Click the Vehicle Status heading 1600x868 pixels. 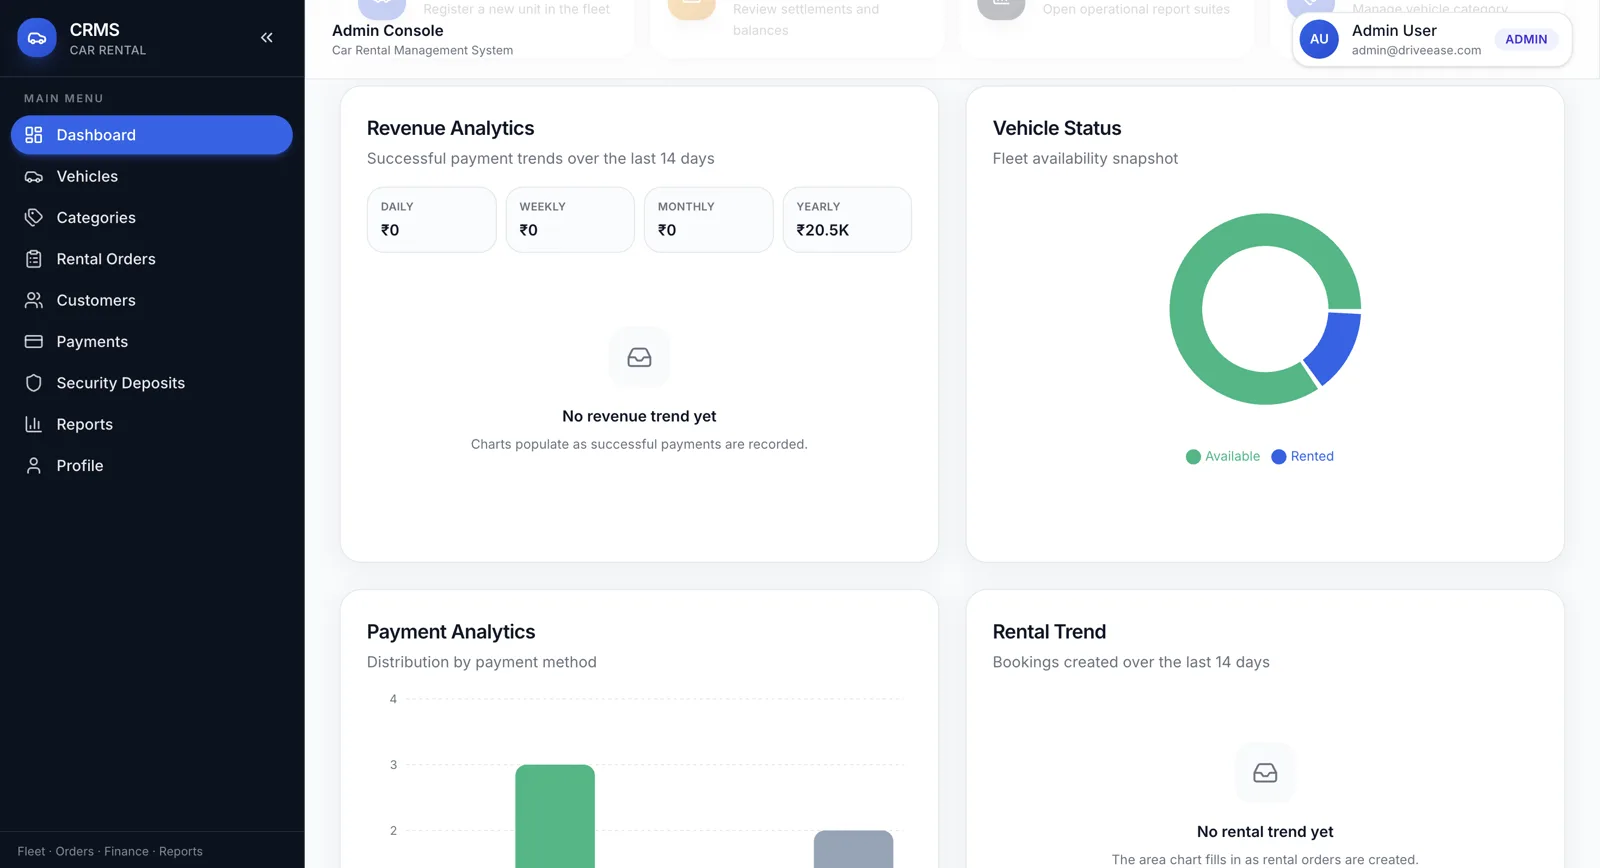tap(1057, 128)
